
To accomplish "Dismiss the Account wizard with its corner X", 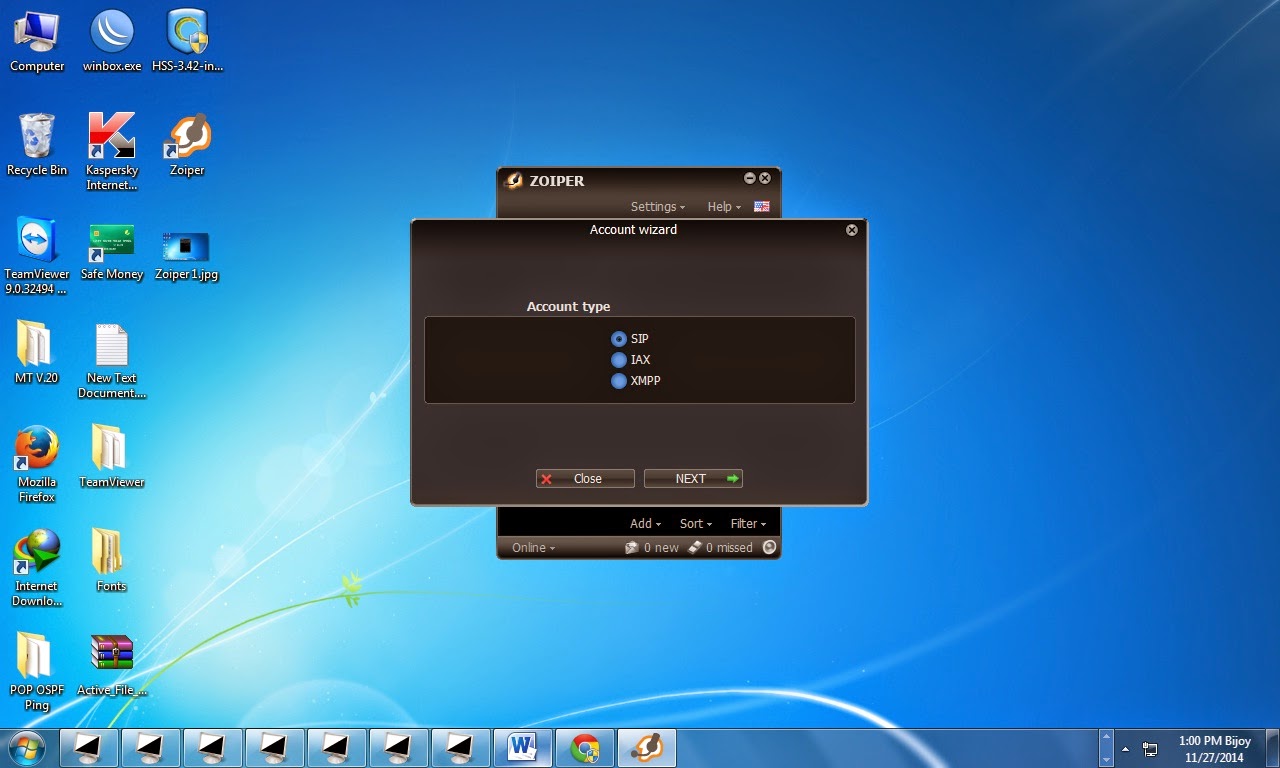I will 852,230.
